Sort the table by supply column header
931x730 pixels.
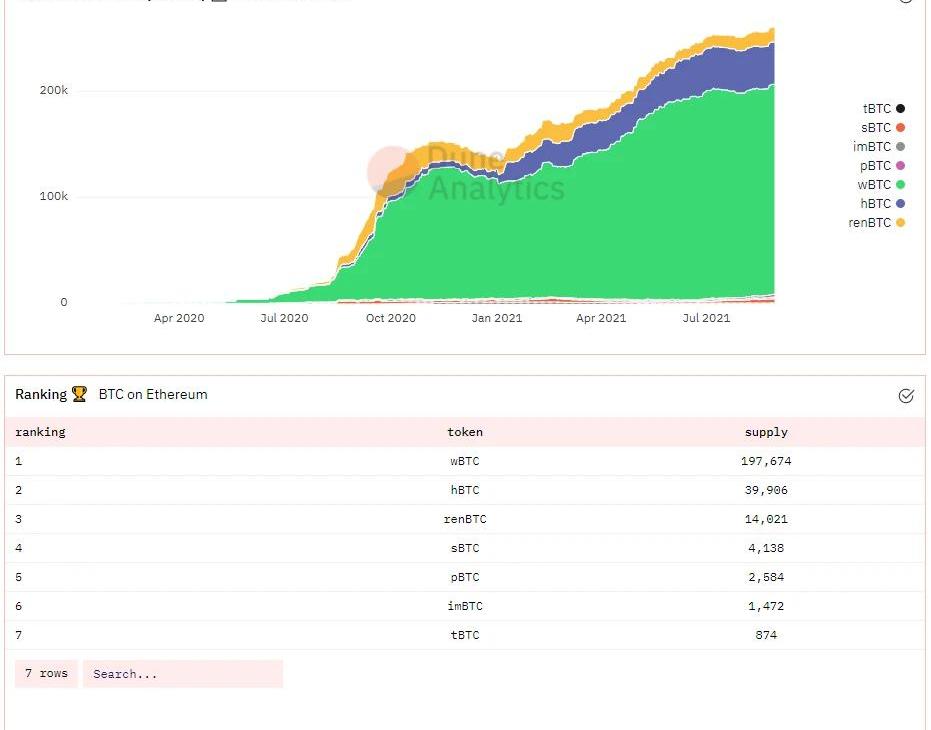(766, 432)
